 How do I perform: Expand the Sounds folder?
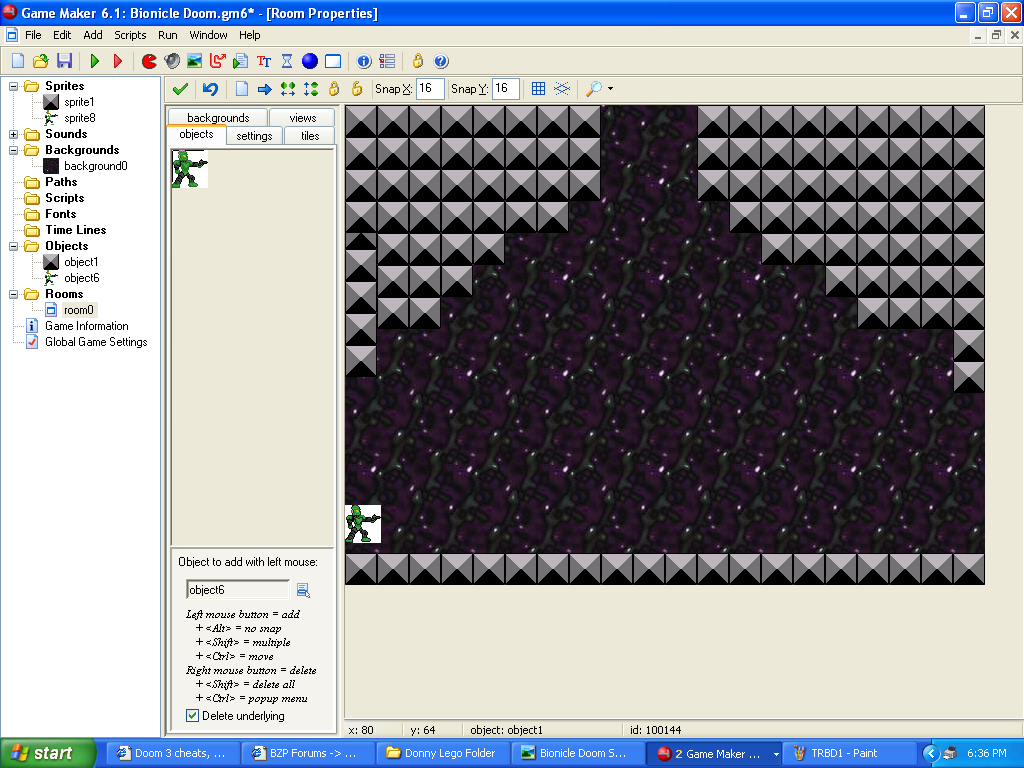pyautogui.click(x=13, y=135)
